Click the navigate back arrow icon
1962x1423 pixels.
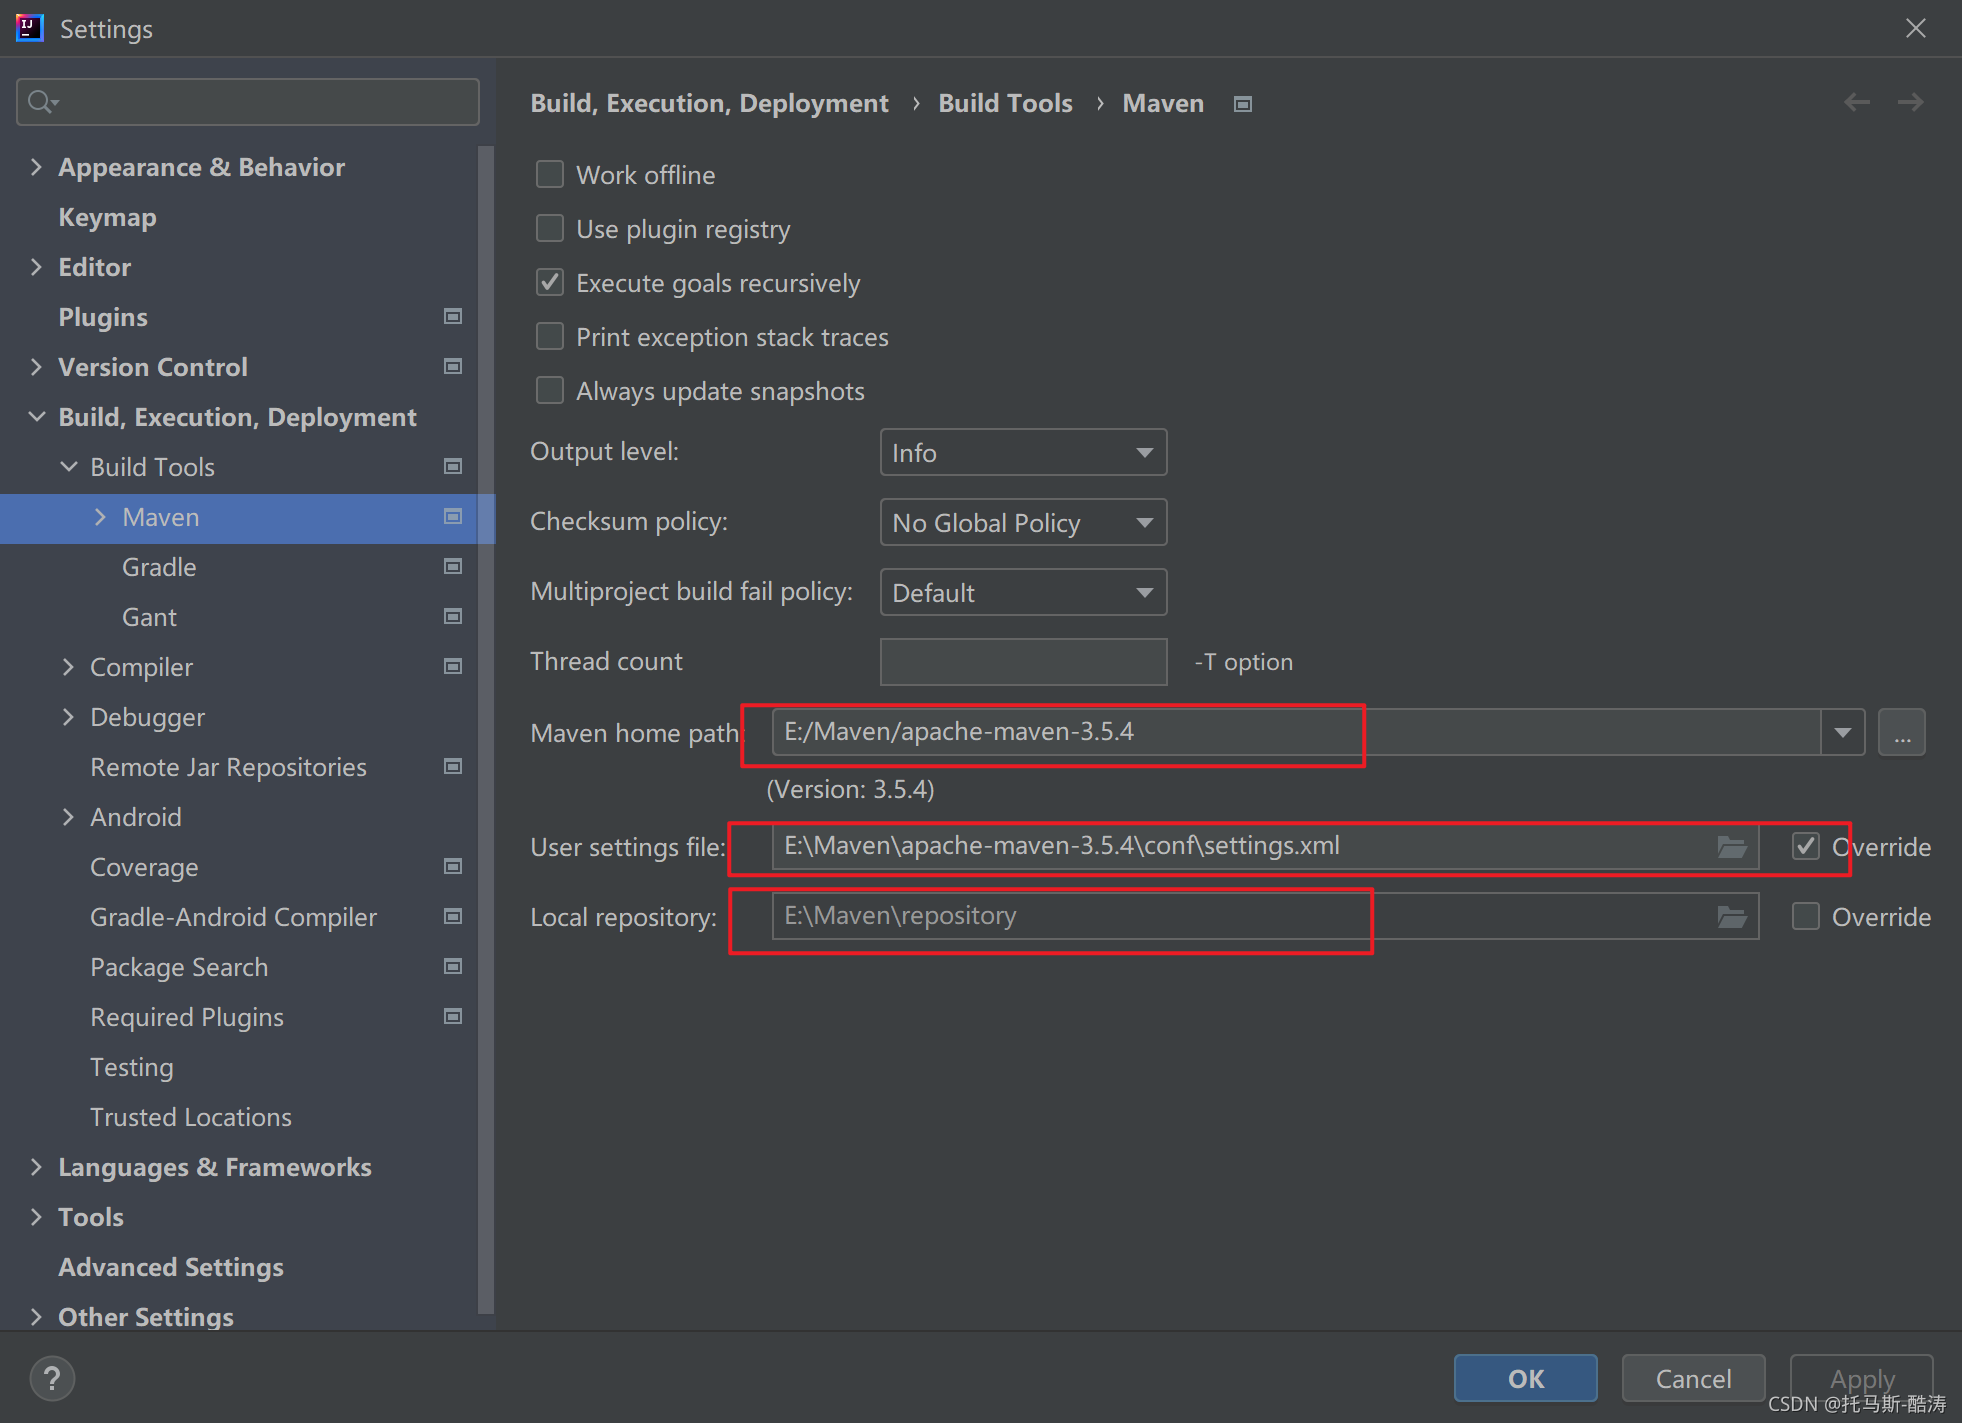pyautogui.click(x=1856, y=102)
